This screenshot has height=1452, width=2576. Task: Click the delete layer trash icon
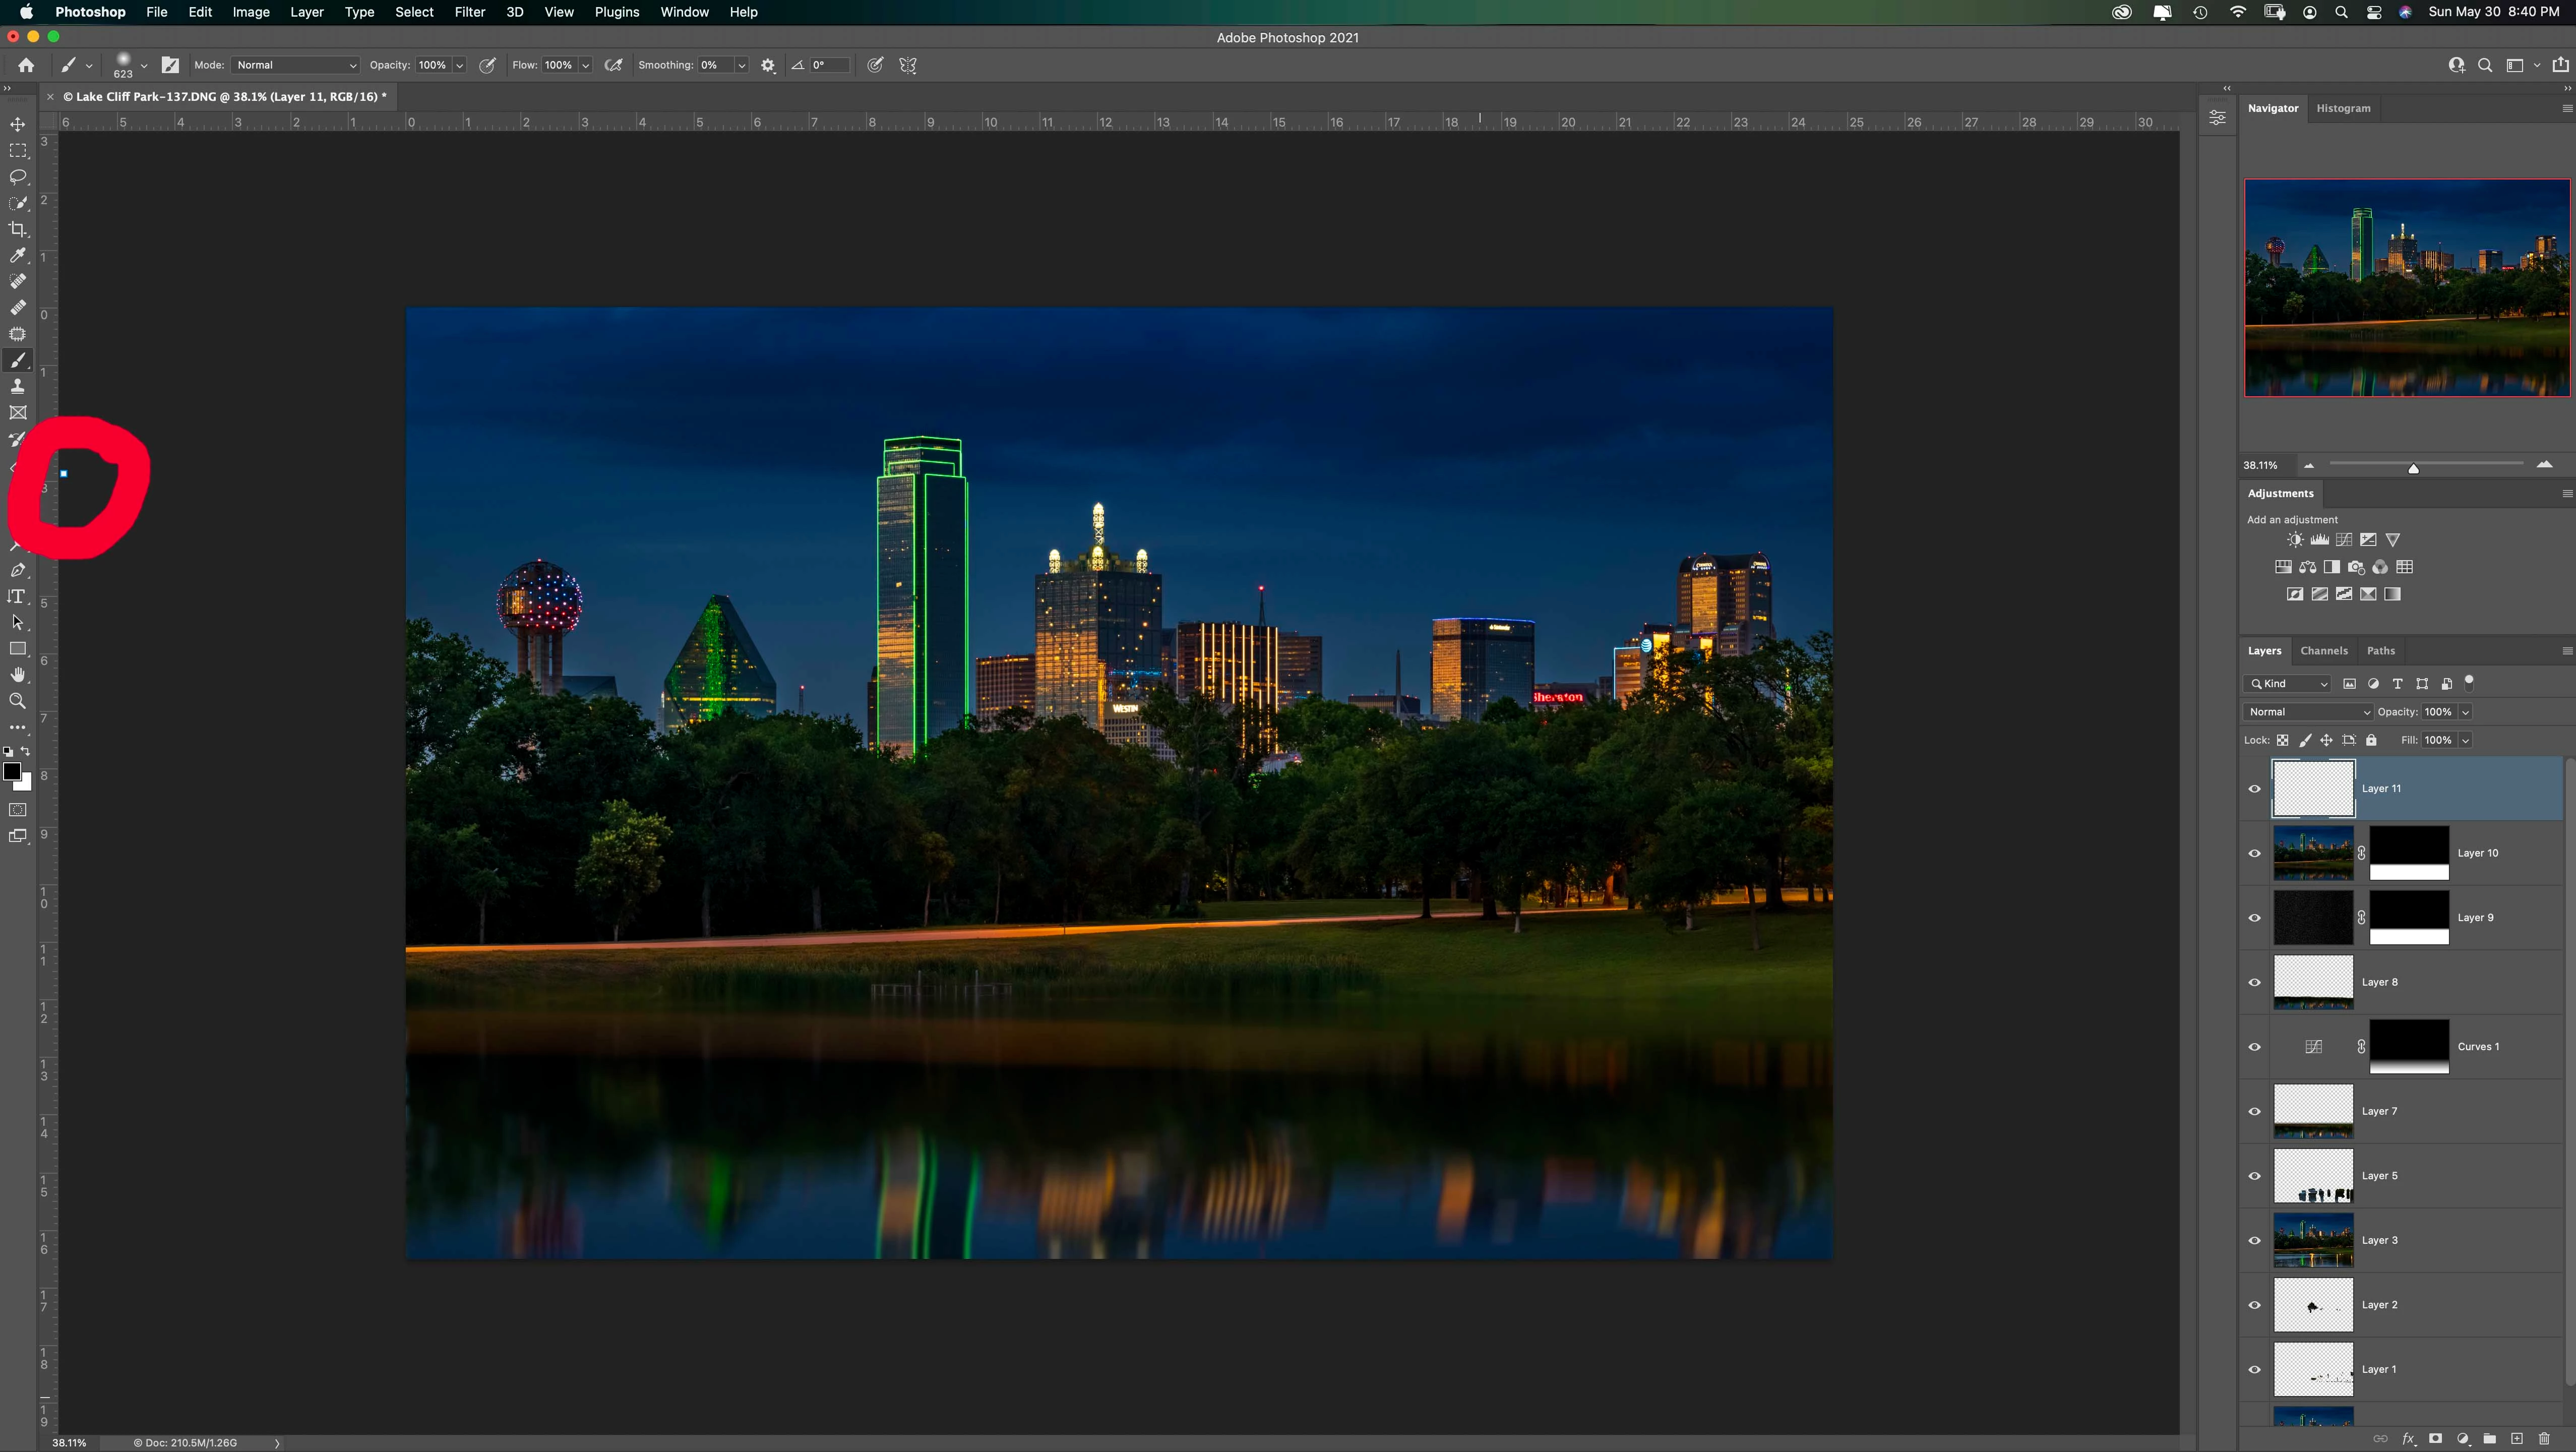click(x=2544, y=1439)
